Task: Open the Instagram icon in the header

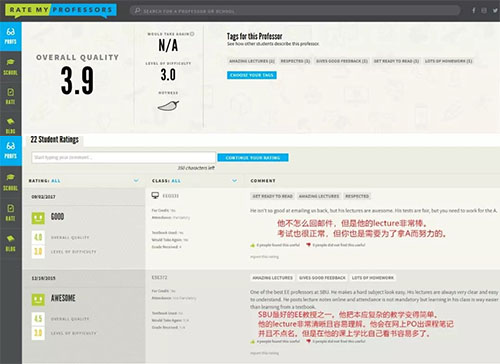Action: pos(484,11)
